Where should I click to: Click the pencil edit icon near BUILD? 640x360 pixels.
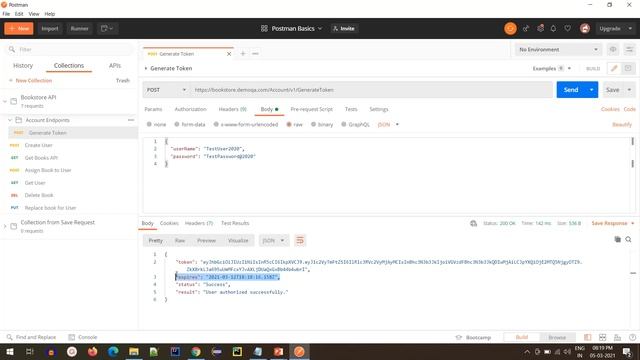(614, 69)
